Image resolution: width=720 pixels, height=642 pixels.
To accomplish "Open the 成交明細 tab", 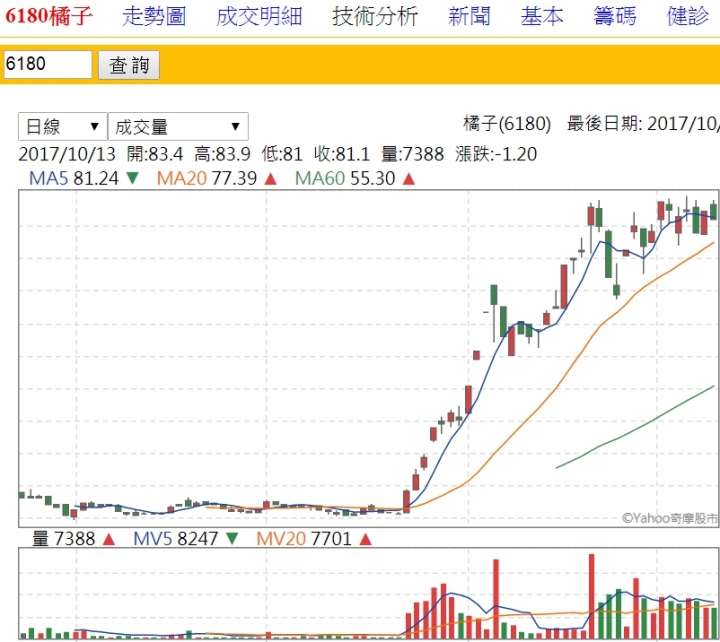I will tap(259, 16).
